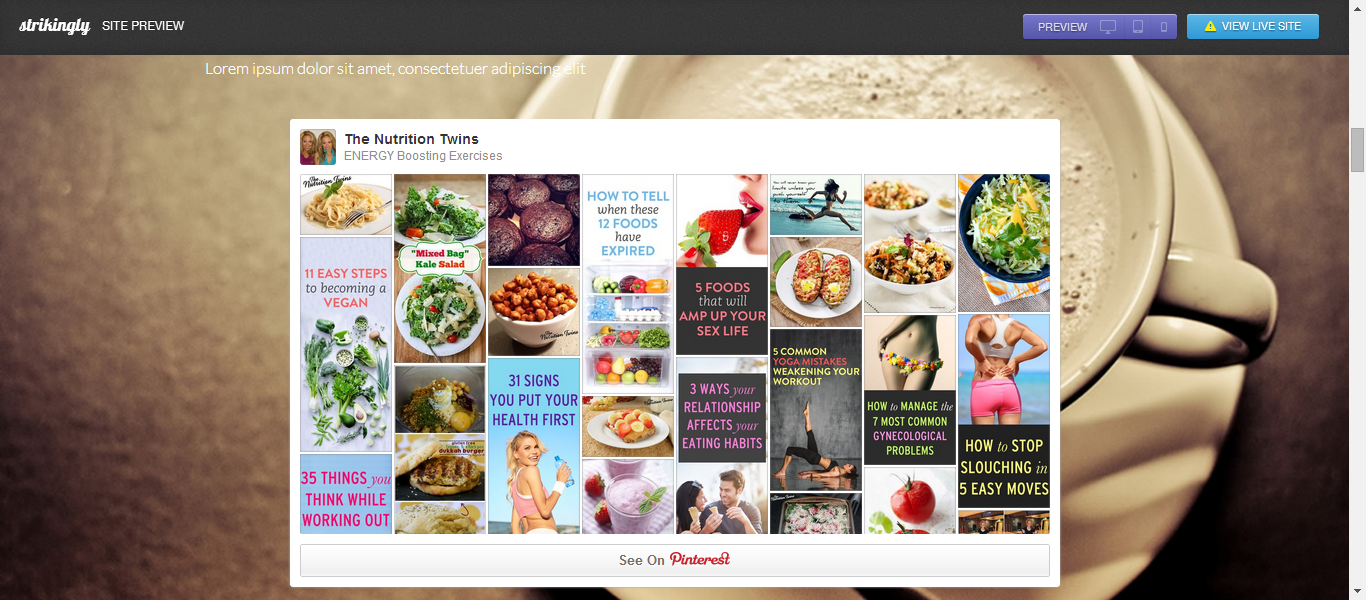1366x600 pixels.
Task: Open ENERGY Boosting Exercises board link
Action: pos(423,156)
